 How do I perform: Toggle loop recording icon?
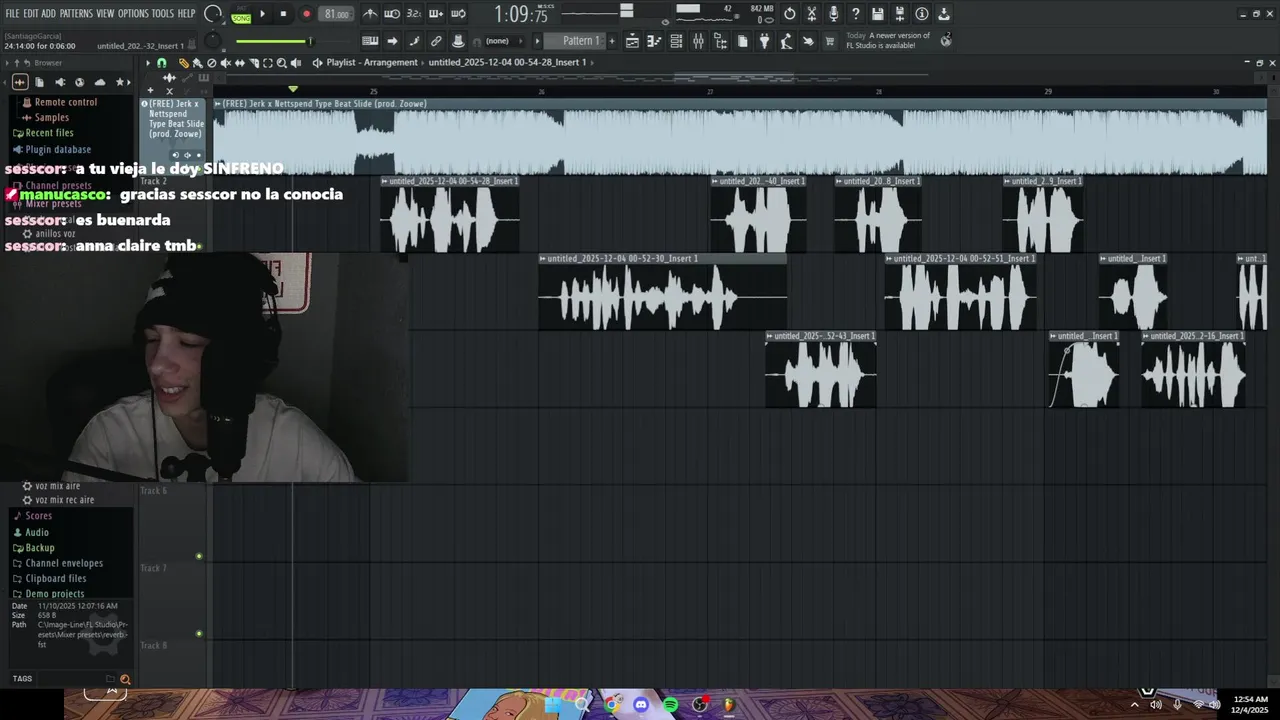[x=458, y=14]
